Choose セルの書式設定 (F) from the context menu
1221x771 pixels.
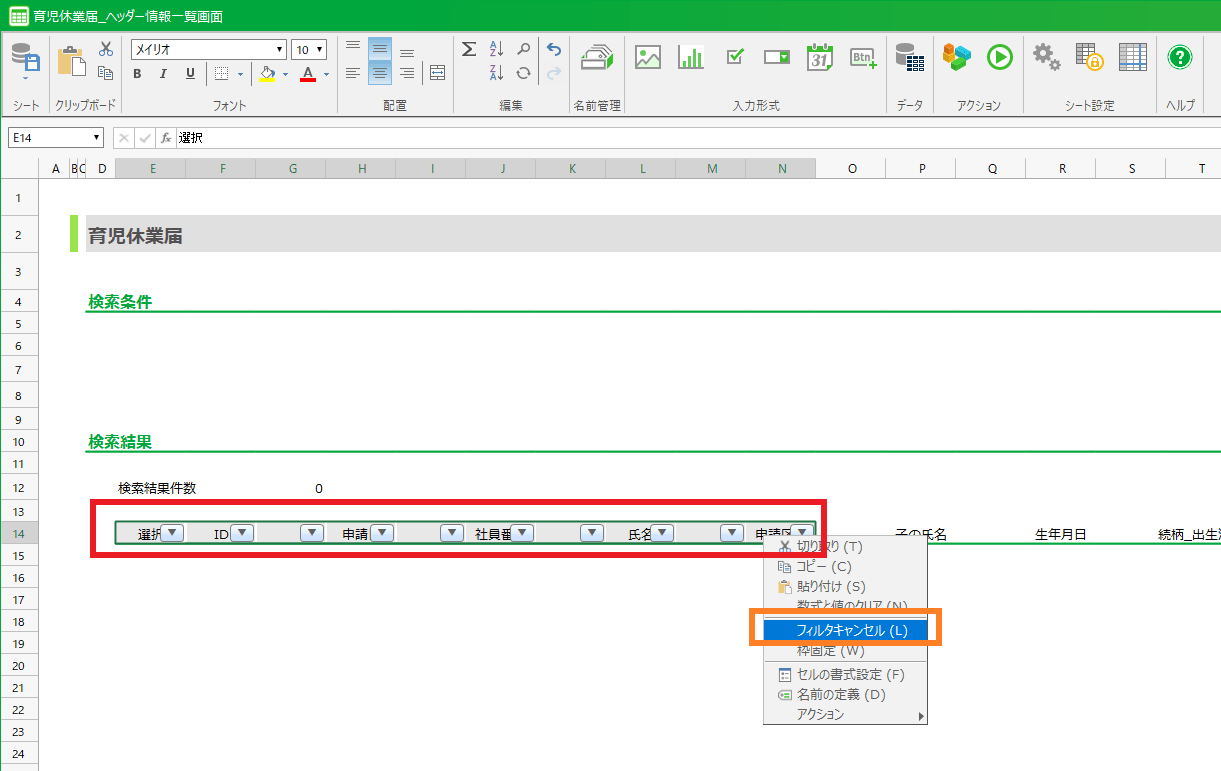850,674
